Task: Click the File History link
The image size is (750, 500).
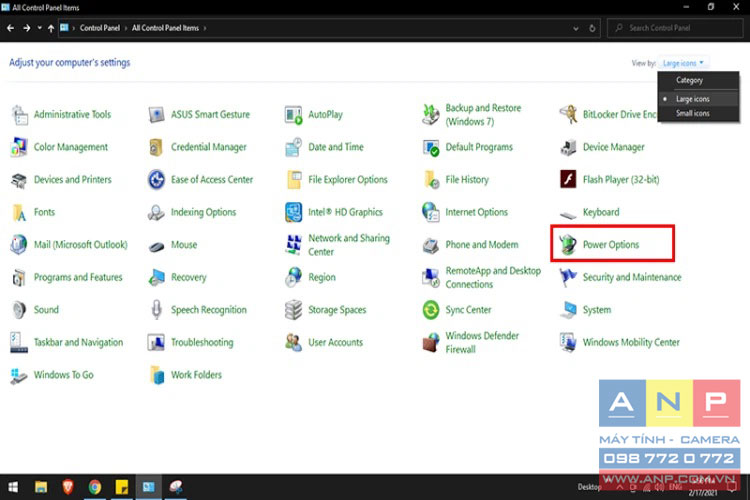Action: [467, 180]
